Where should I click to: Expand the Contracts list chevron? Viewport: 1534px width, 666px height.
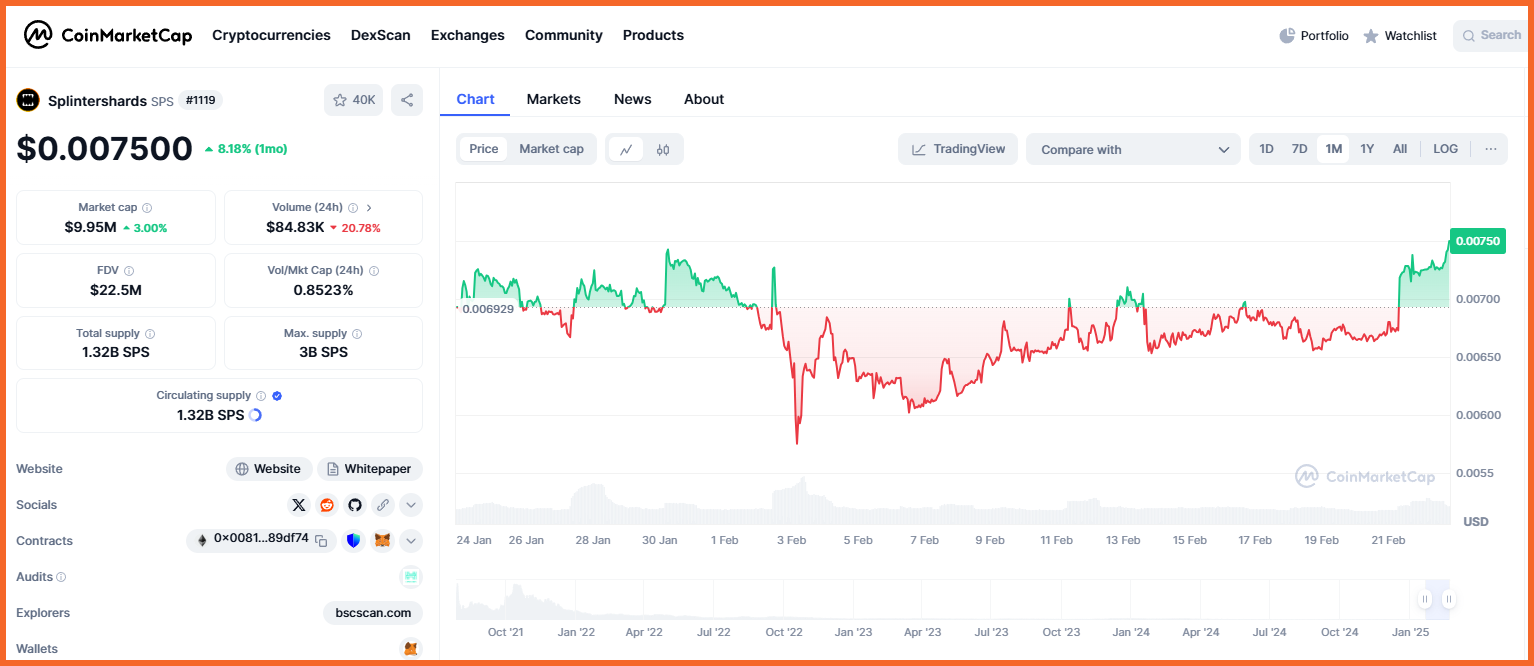(x=411, y=541)
